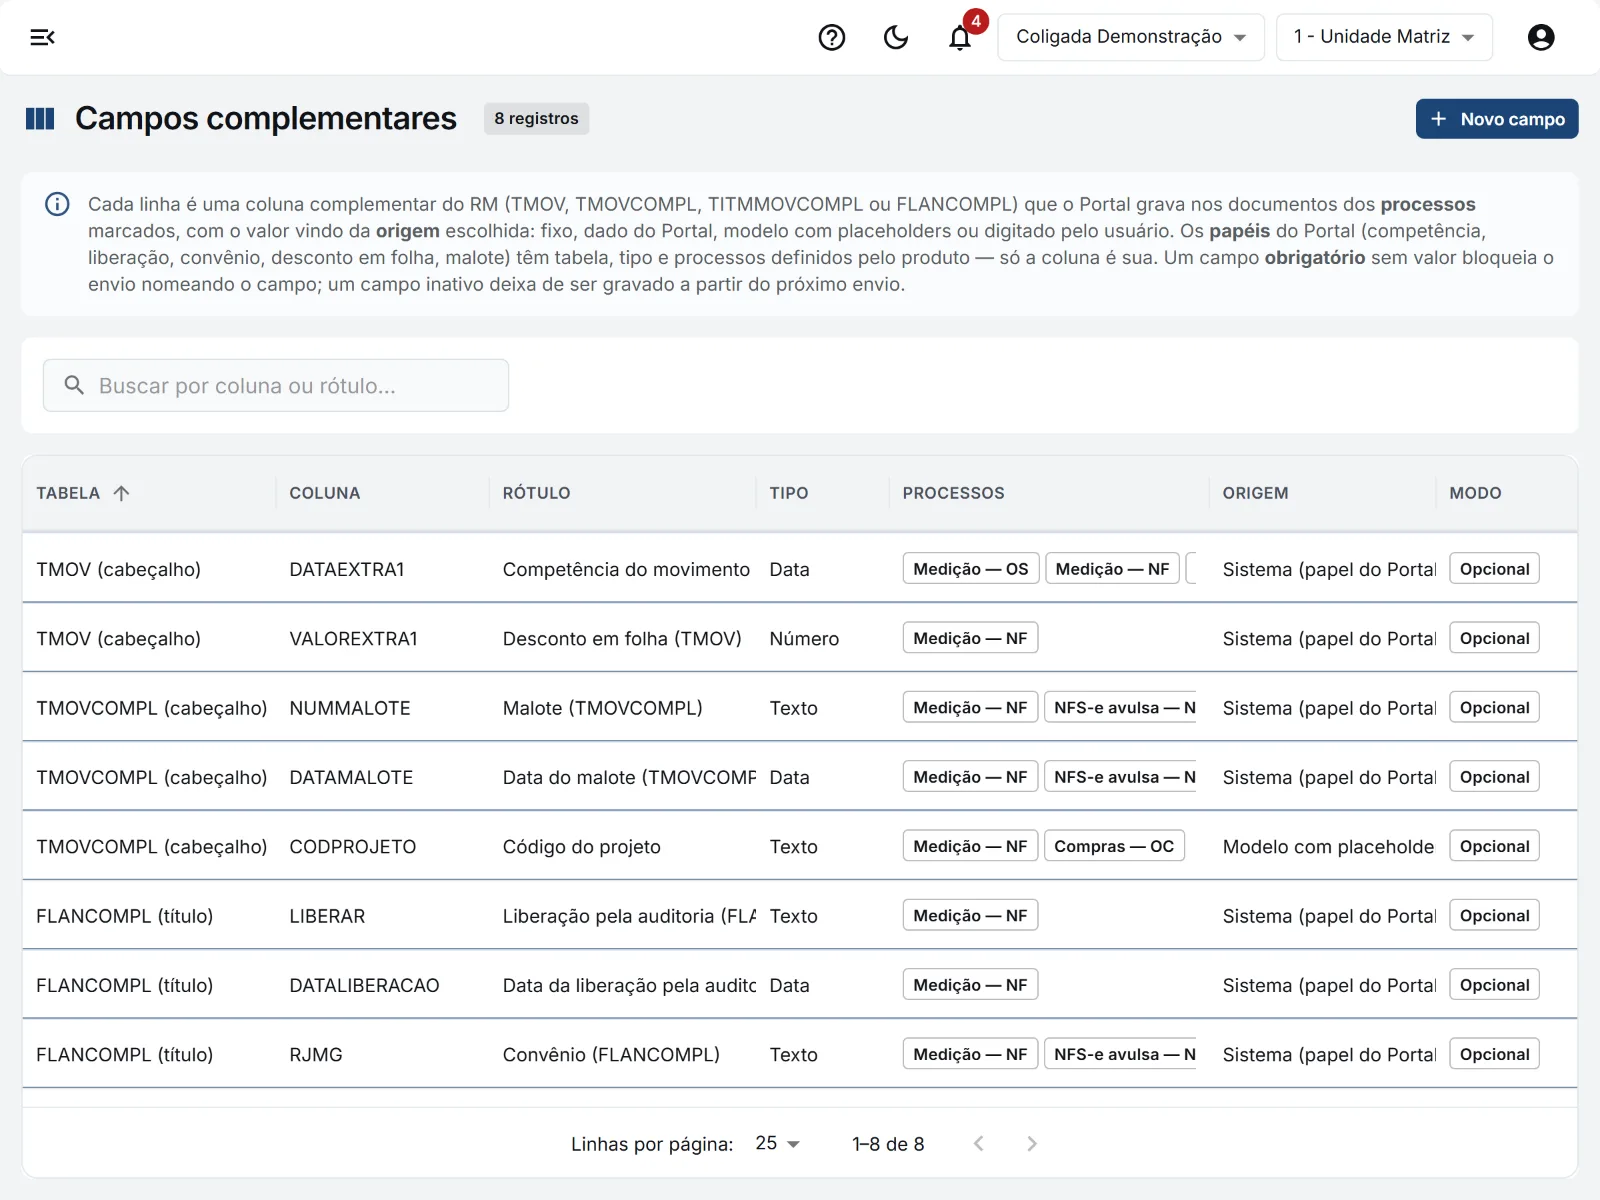Click the Medição — OS chip in DATAEXTRA1 row
The width and height of the screenshot is (1600, 1200).
(971, 569)
